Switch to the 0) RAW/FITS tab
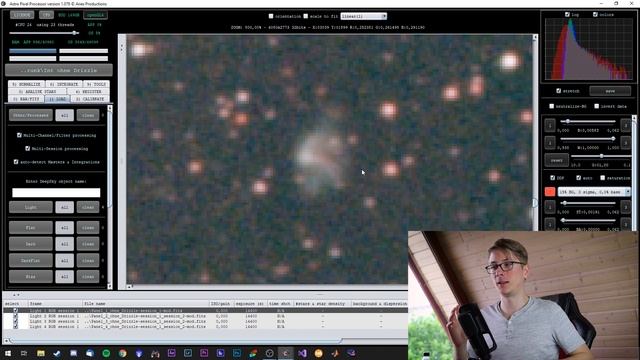This screenshot has width=640, height=360. 26,99
